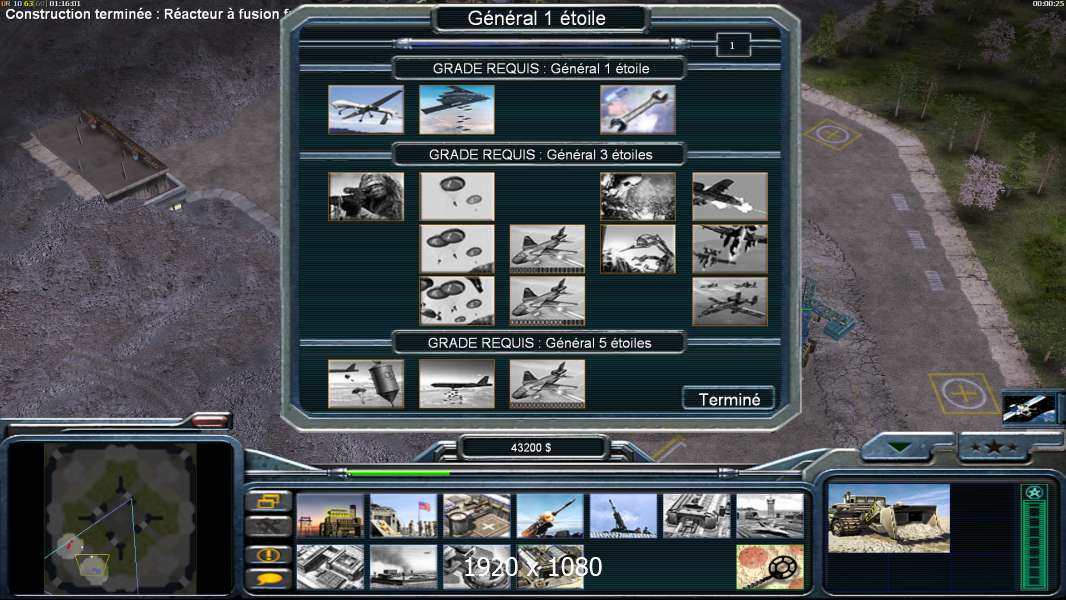Select the camouflaged sniper Pathfinder power

(366, 196)
